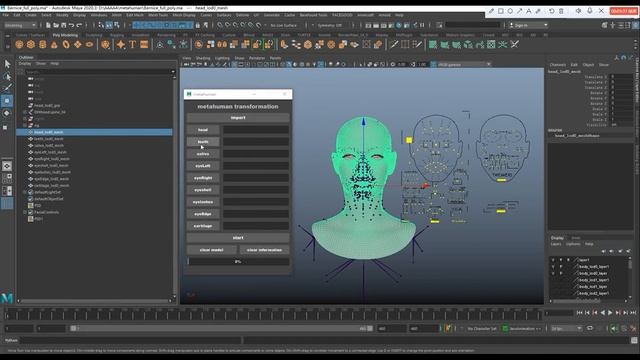Click the New scene icon
640x360 pixels.
tap(48, 25)
